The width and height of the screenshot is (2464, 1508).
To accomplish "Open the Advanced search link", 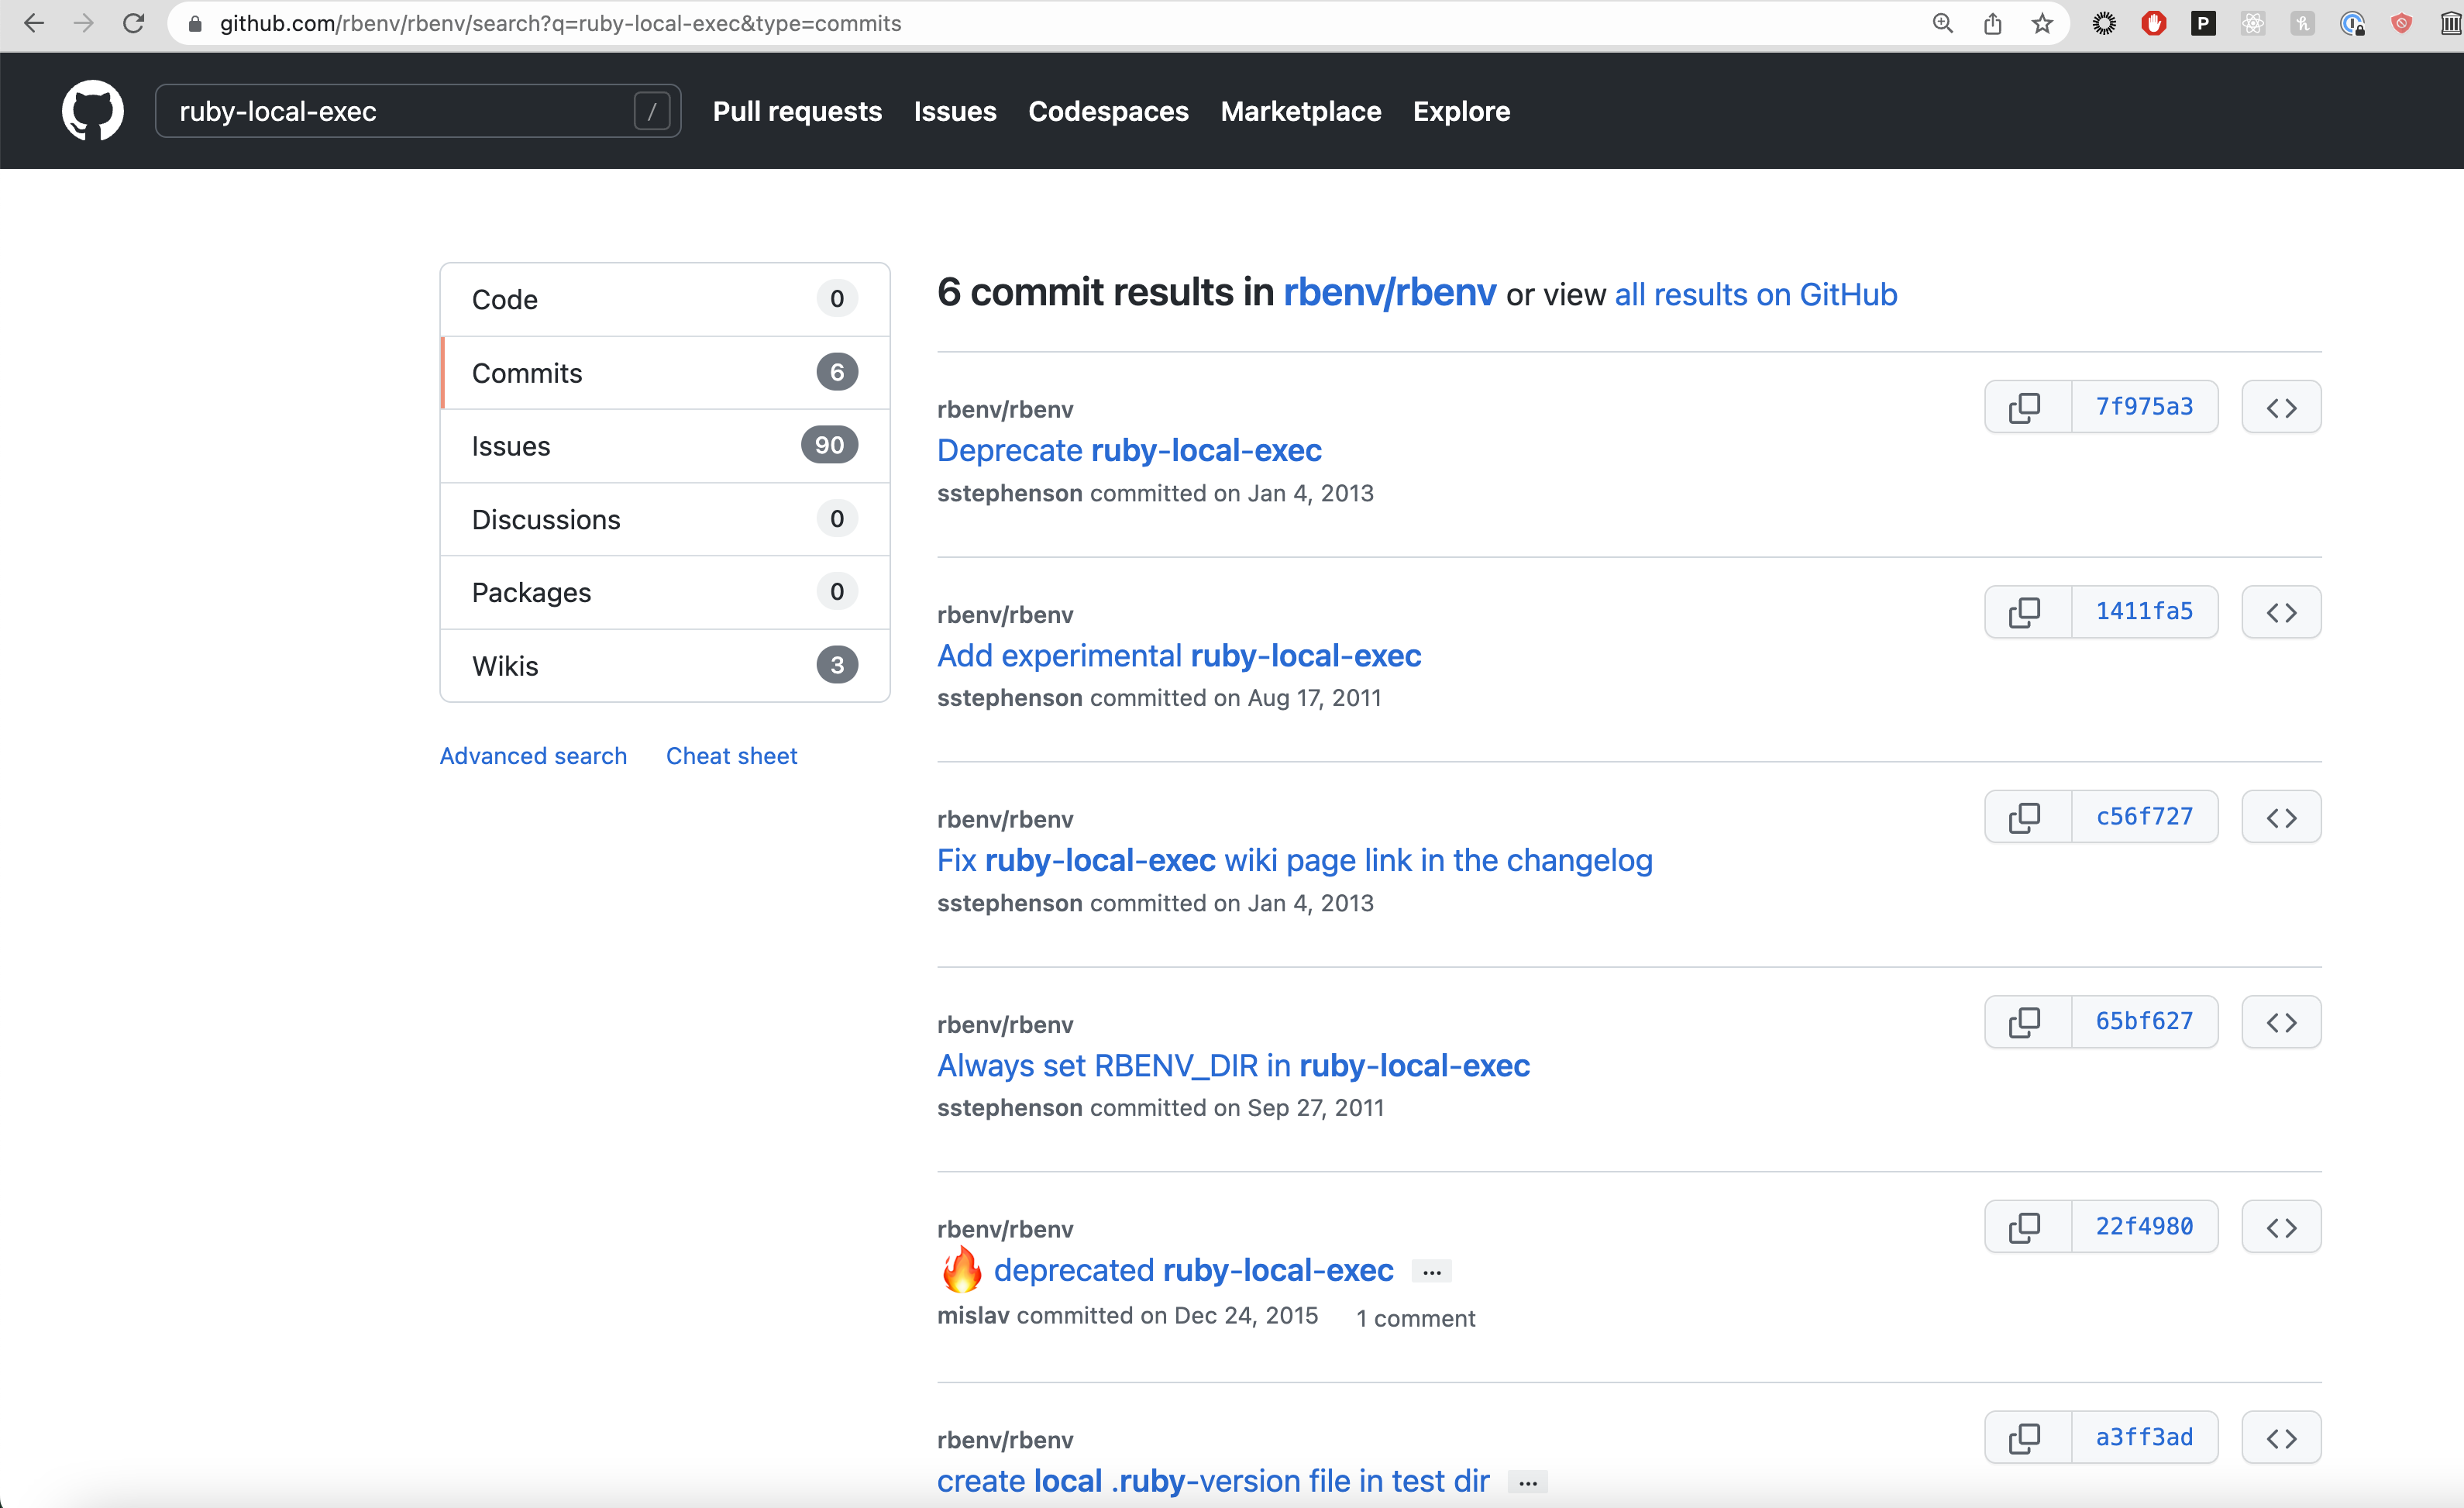I will [x=533, y=756].
